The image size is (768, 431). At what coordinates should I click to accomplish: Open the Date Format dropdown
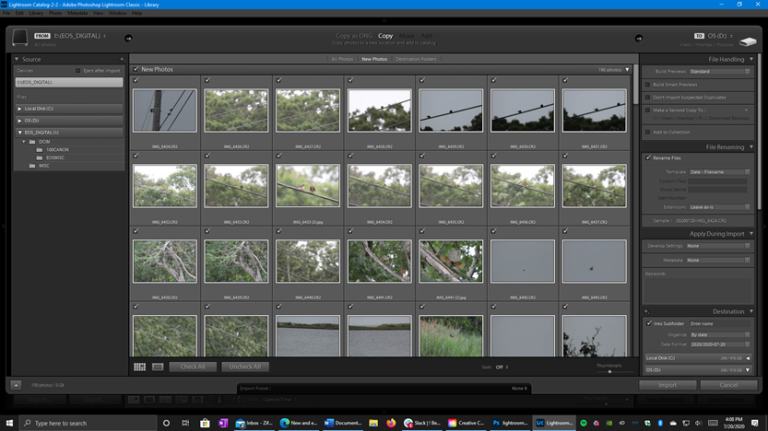(720, 344)
